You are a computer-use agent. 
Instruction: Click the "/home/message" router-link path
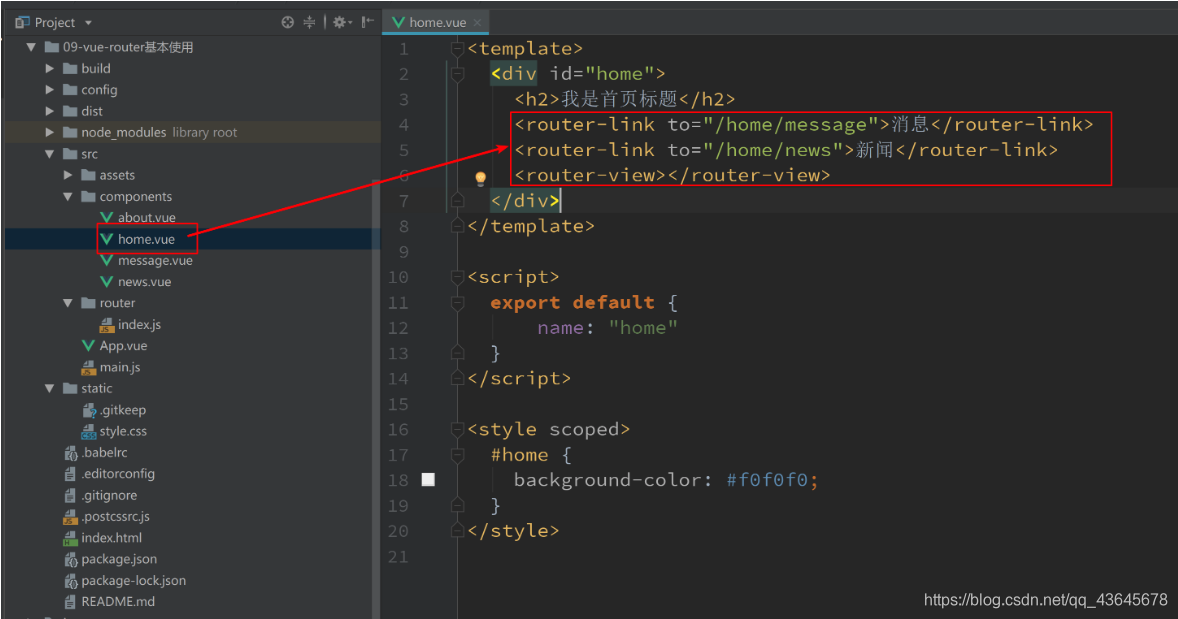(x=791, y=125)
